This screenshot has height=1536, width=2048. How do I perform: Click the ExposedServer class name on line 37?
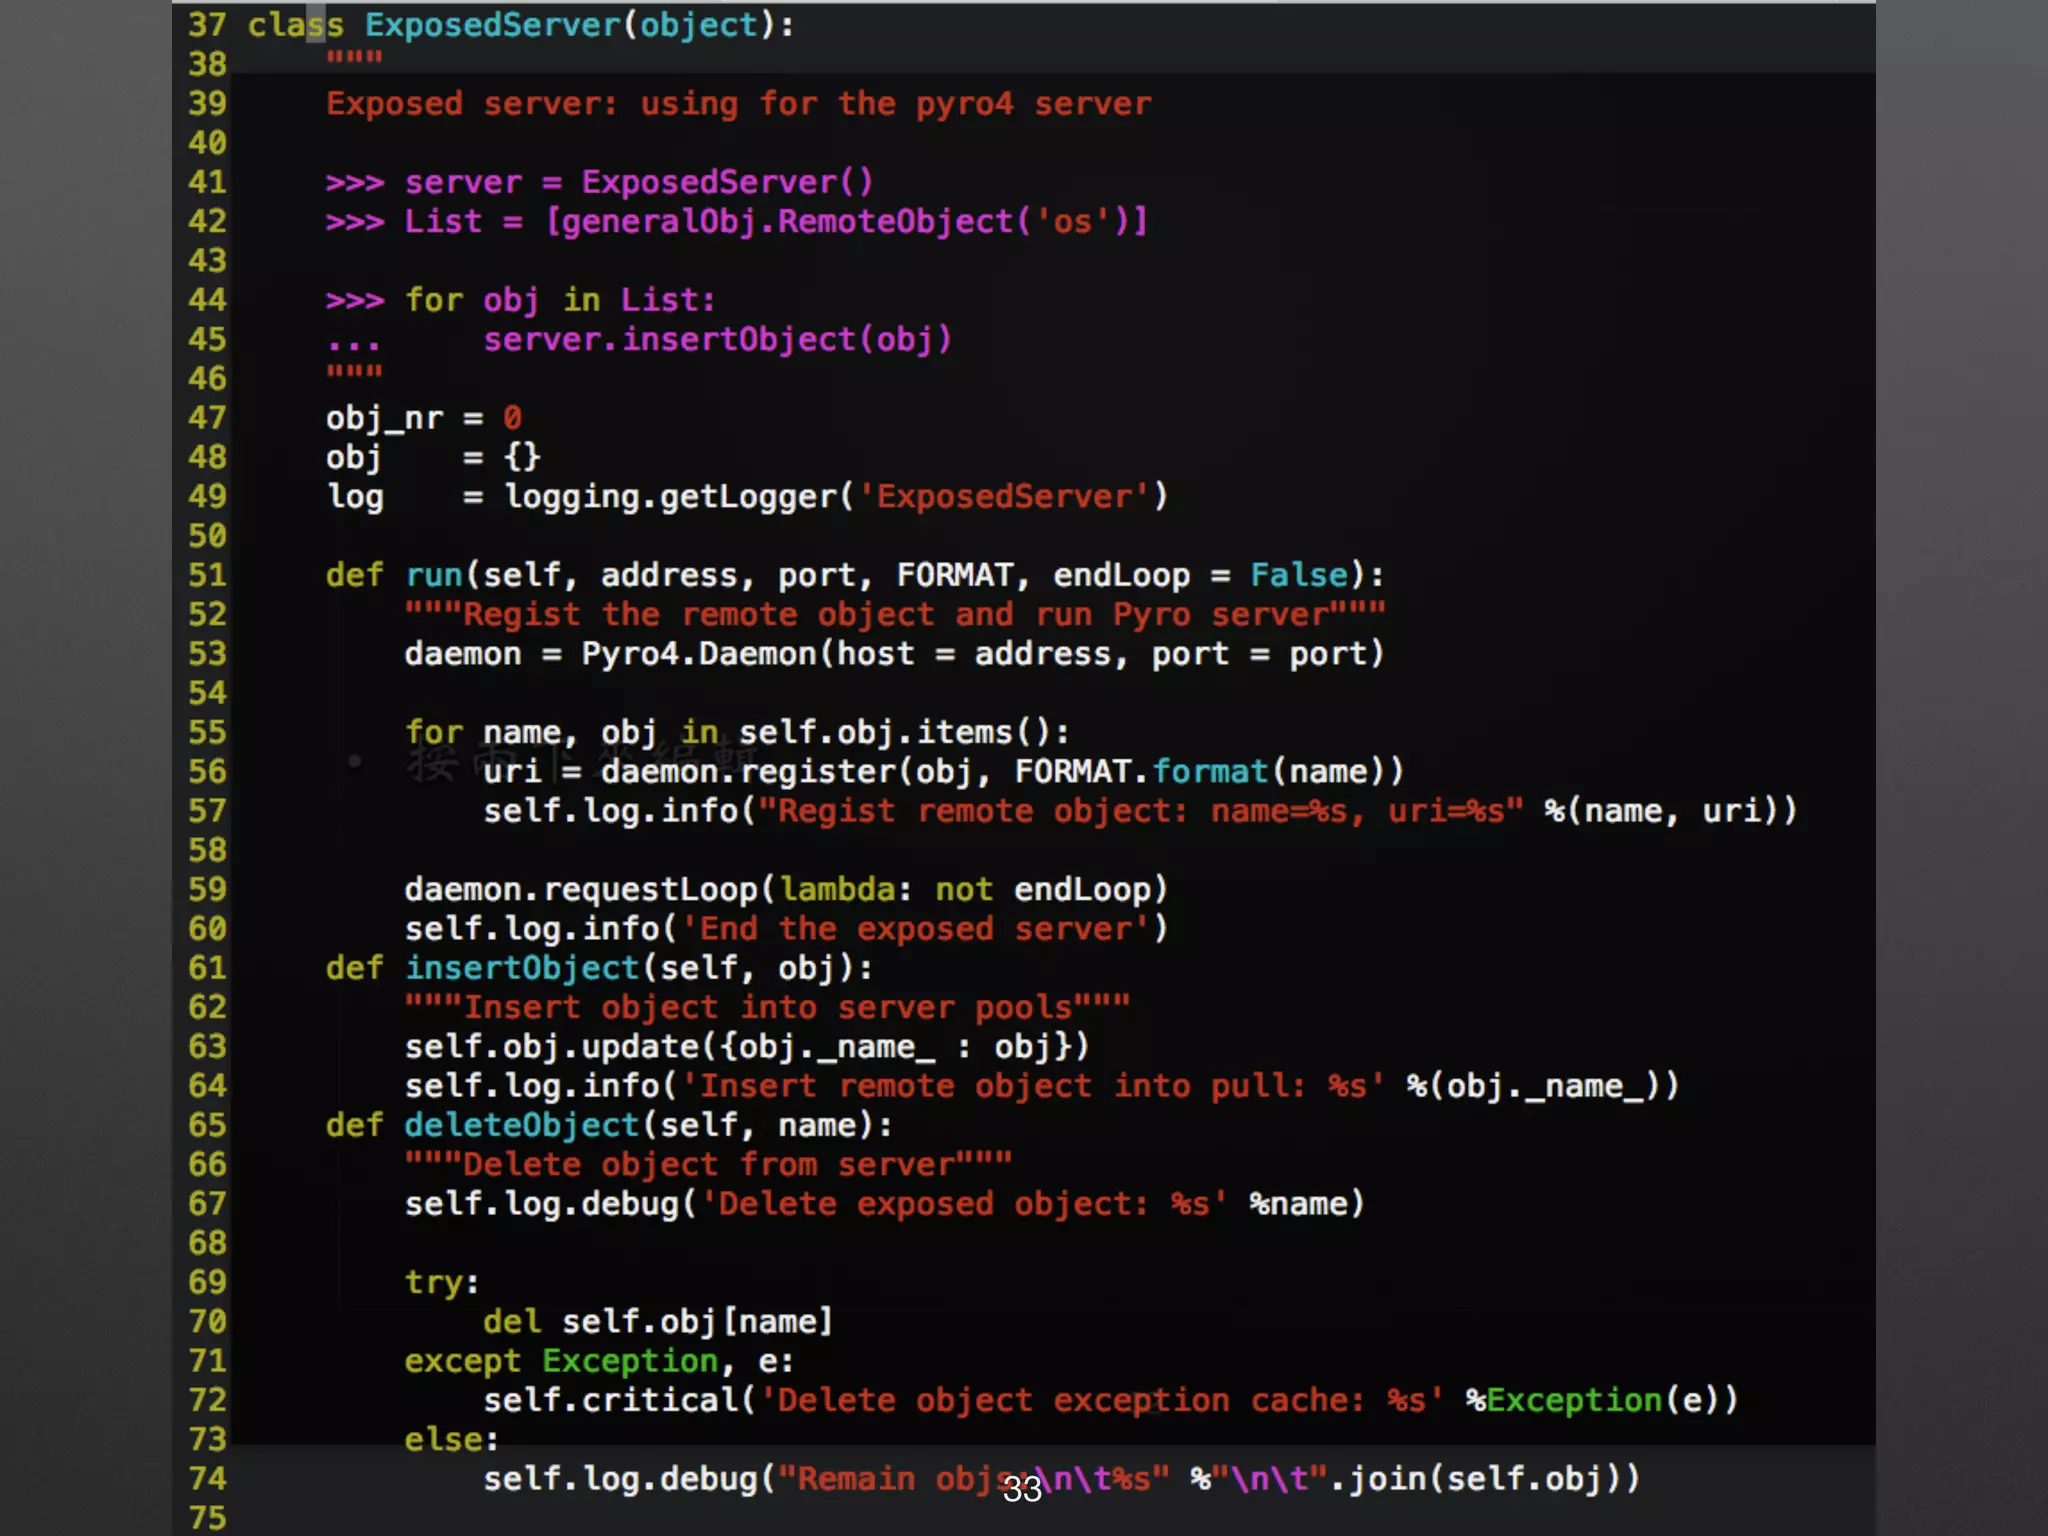pyautogui.click(x=493, y=25)
